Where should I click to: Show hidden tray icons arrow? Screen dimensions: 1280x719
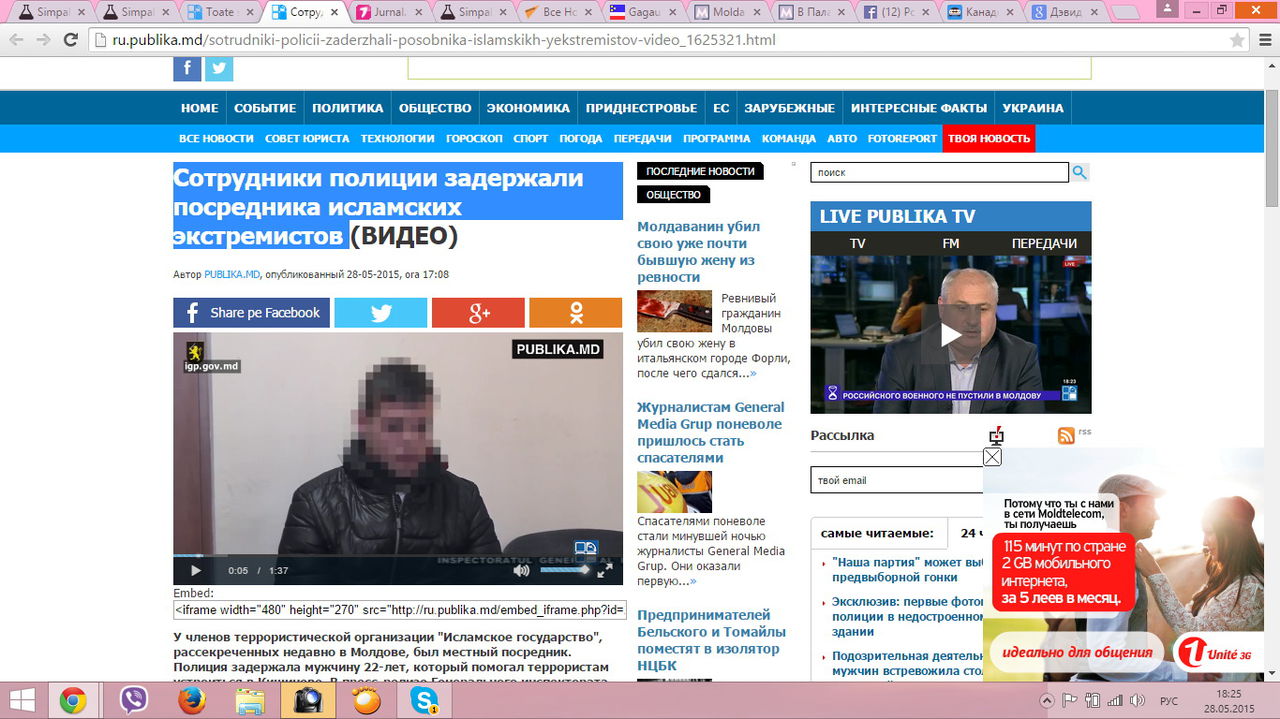1047,701
